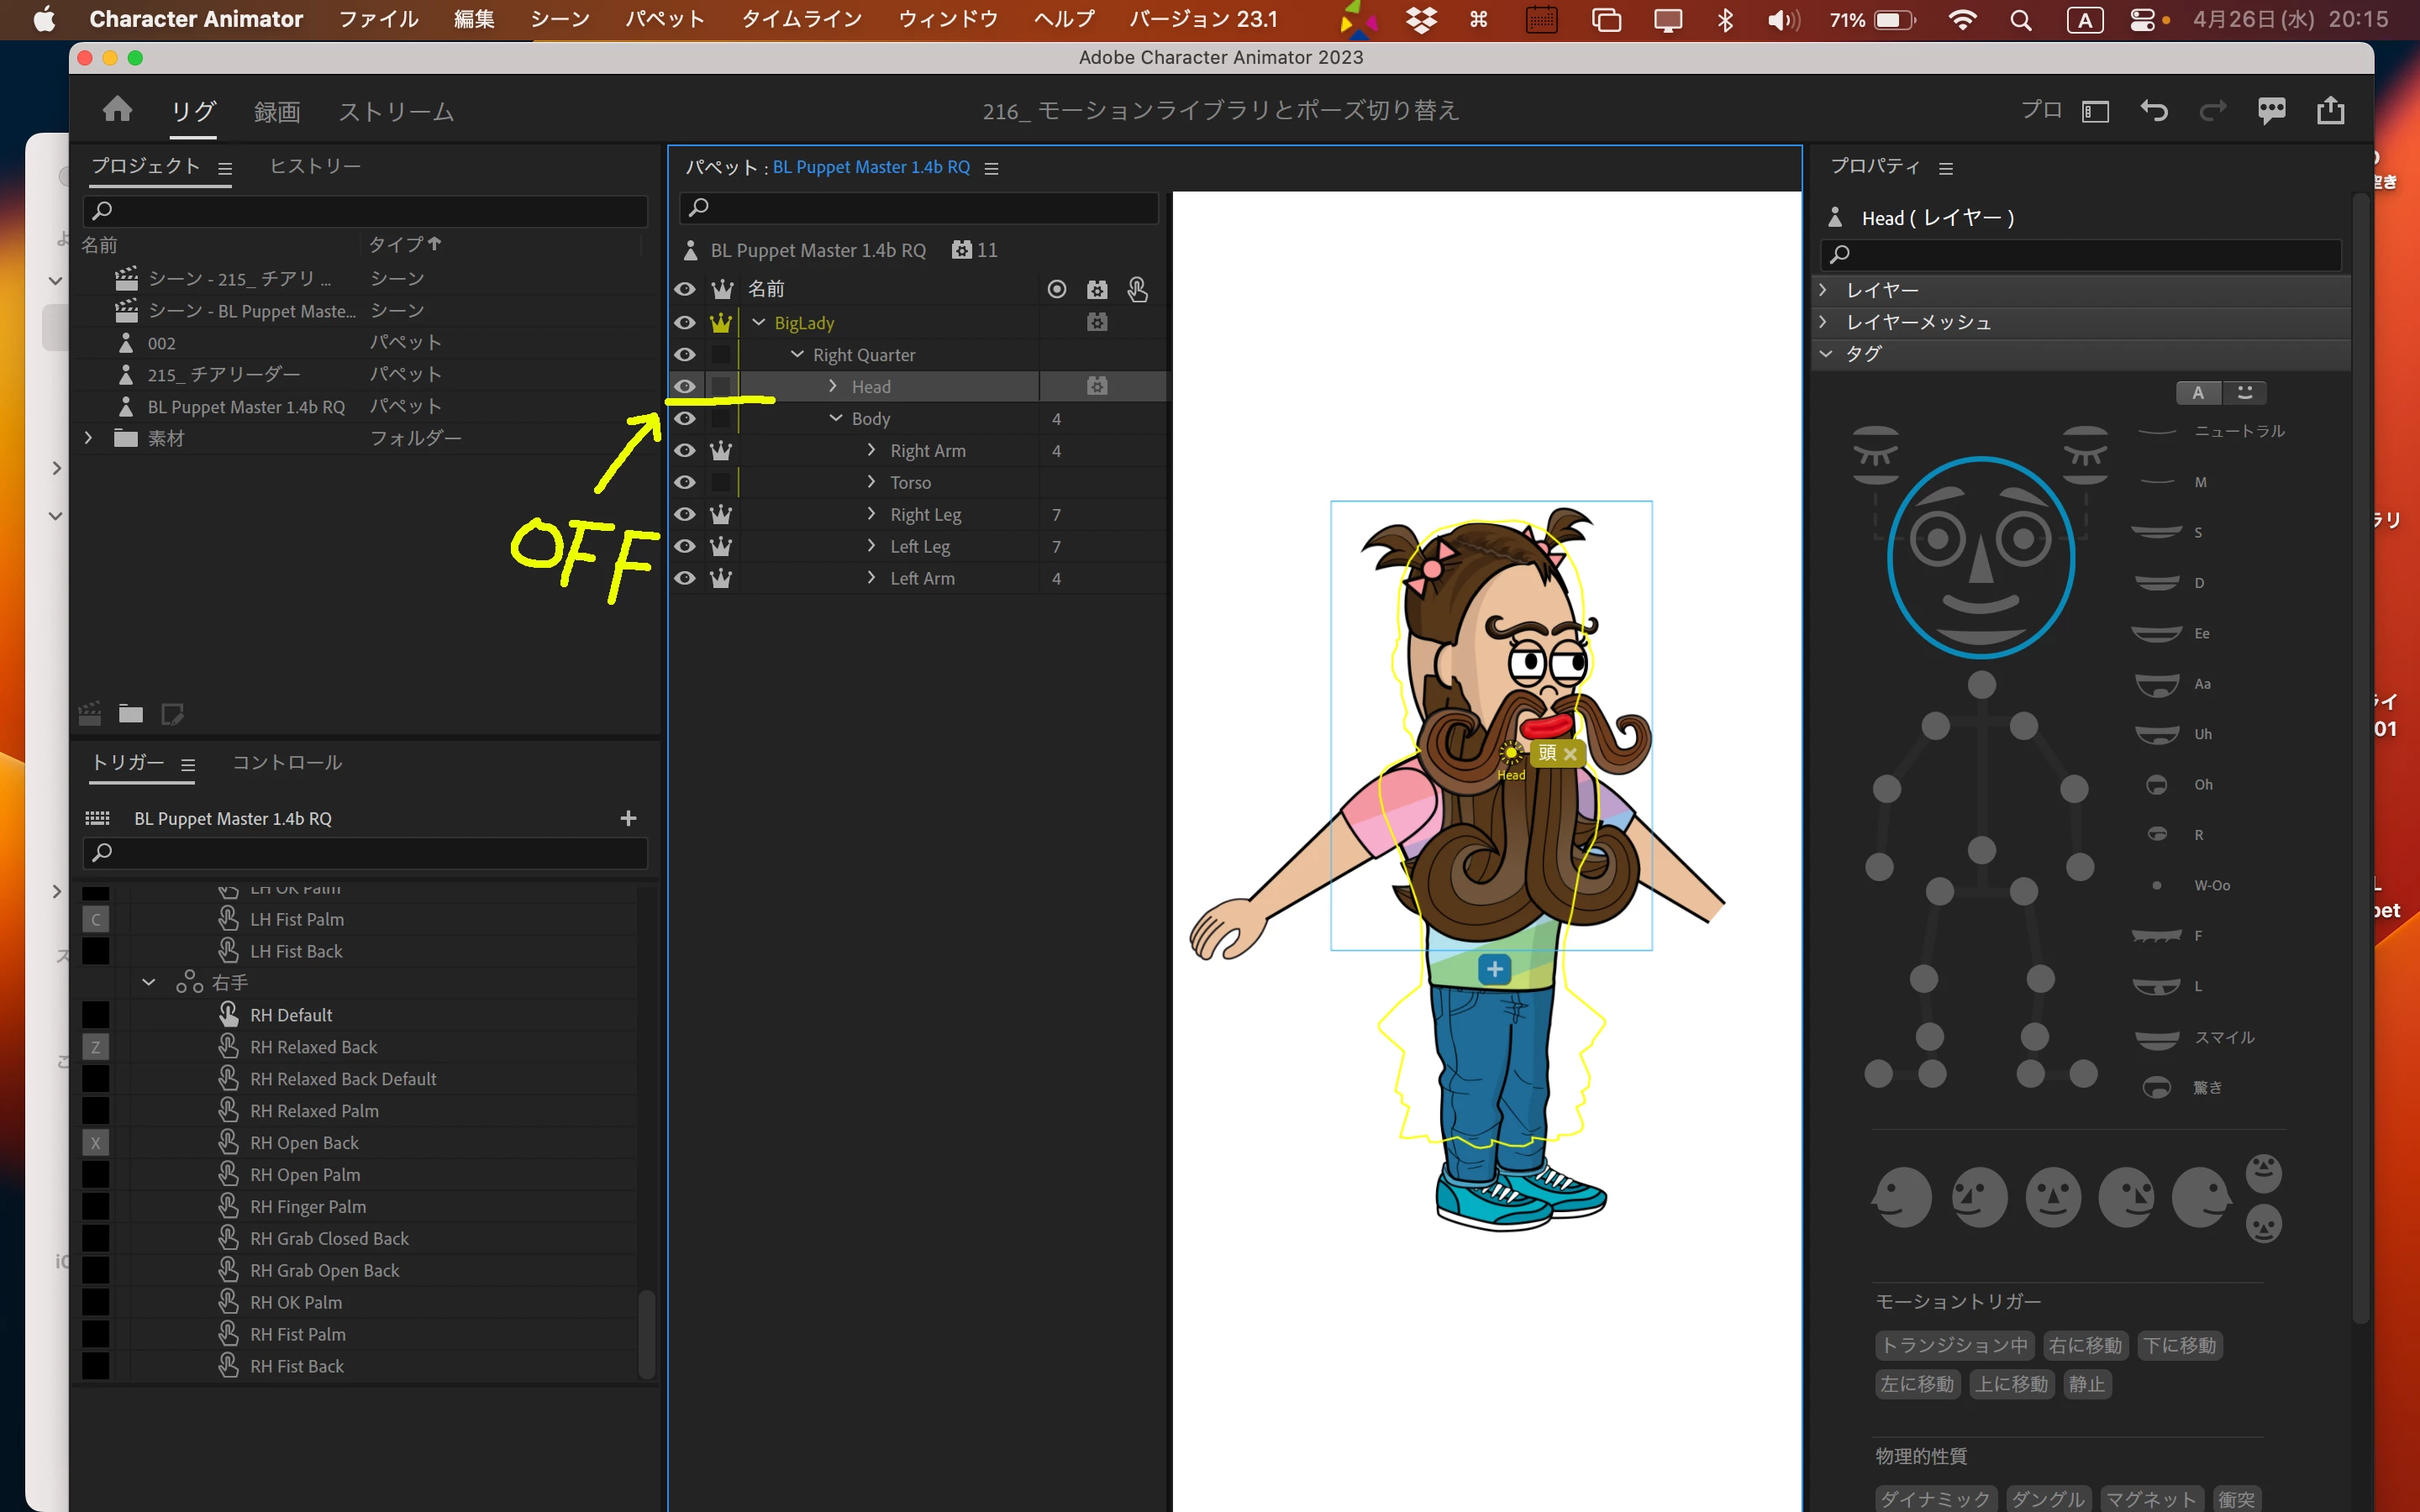Toggle visibility of the Right Arm layer
This screenshot has width=2420, height=1512.
click(x=685, y=450)
